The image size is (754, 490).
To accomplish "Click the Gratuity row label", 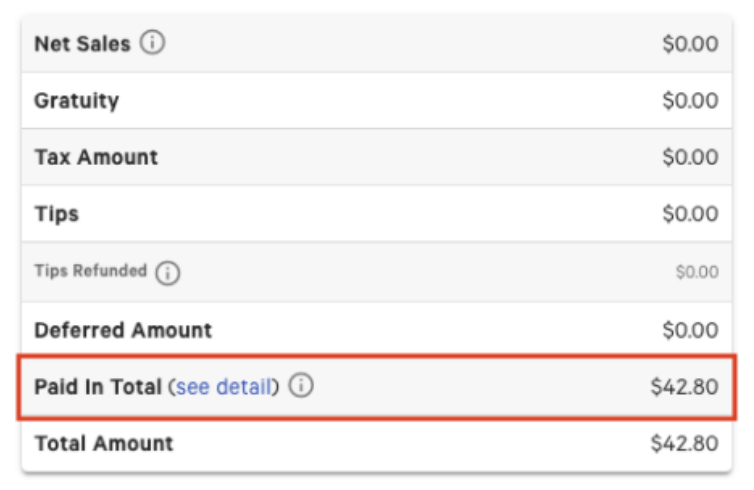I will [x=76, y=100].
